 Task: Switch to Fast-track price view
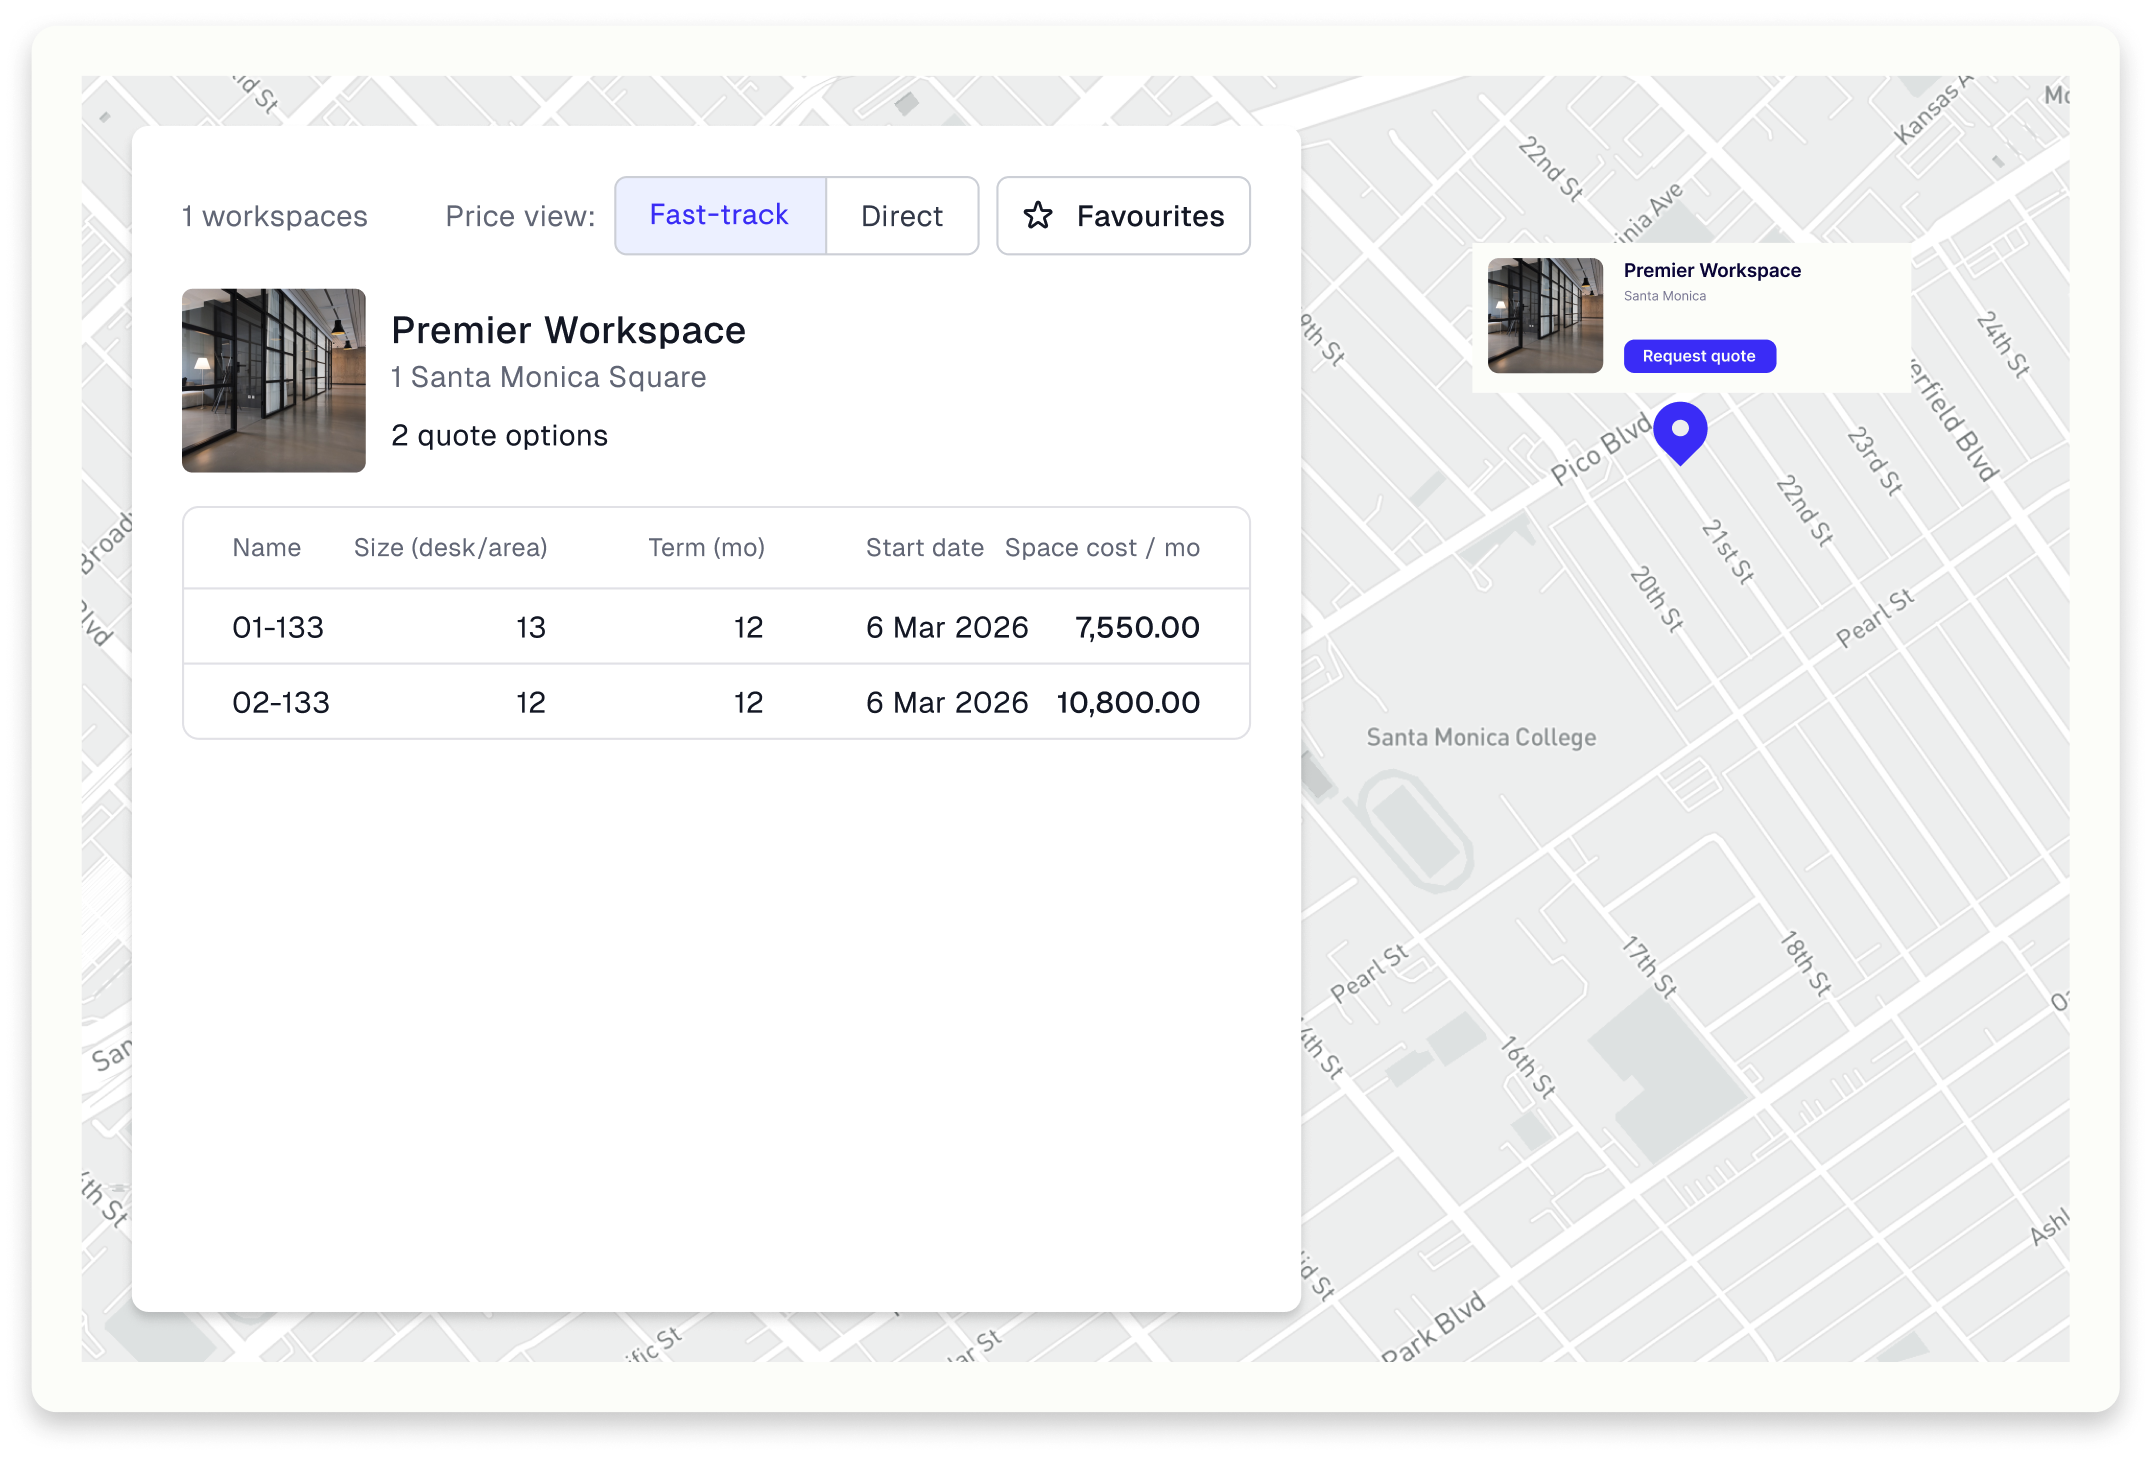[x=720, y=215]
